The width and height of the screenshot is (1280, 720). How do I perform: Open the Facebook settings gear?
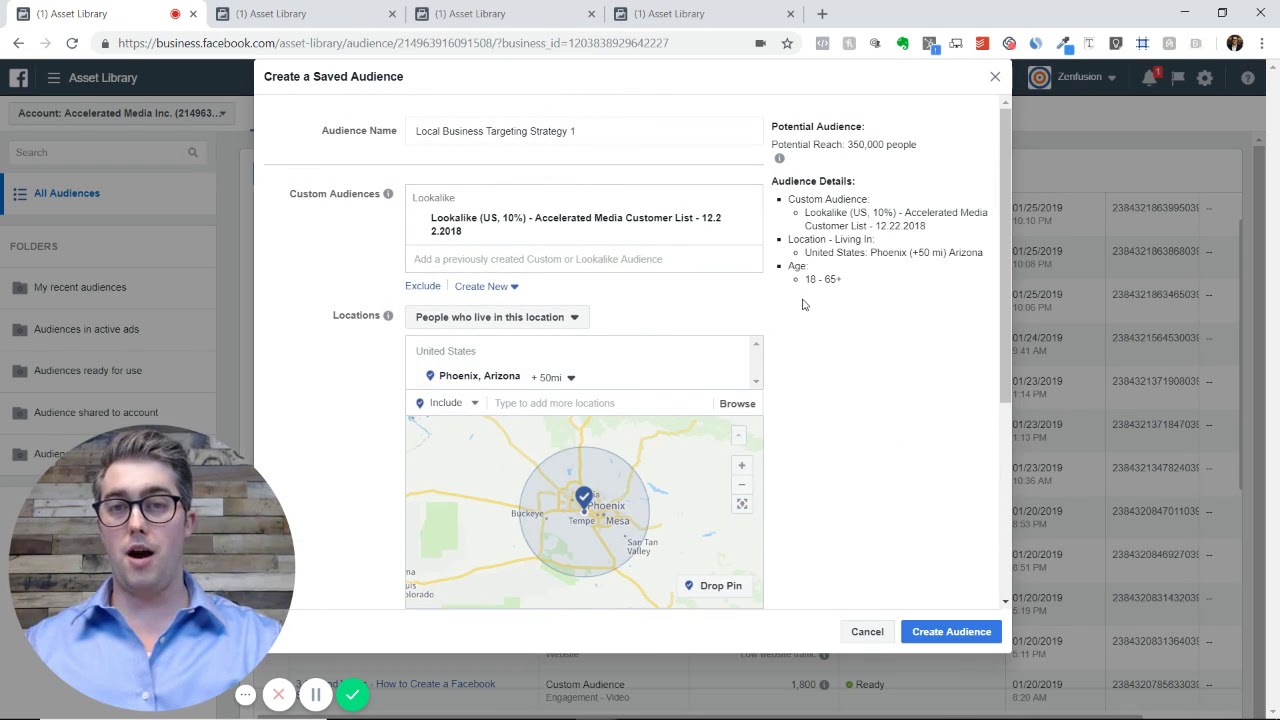tap(1205, 78)
